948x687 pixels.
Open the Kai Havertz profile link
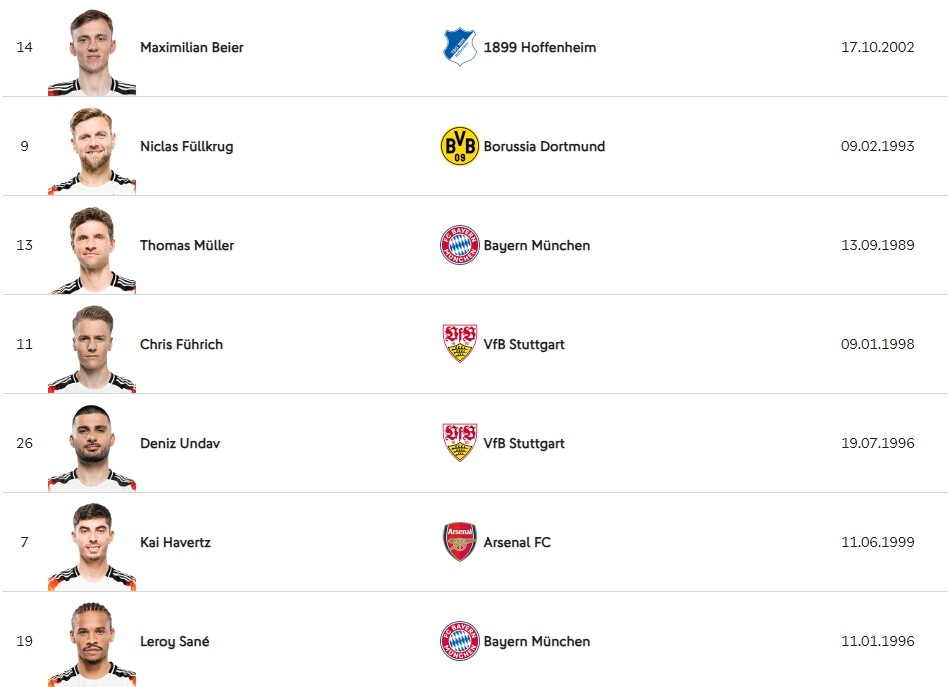175,542
